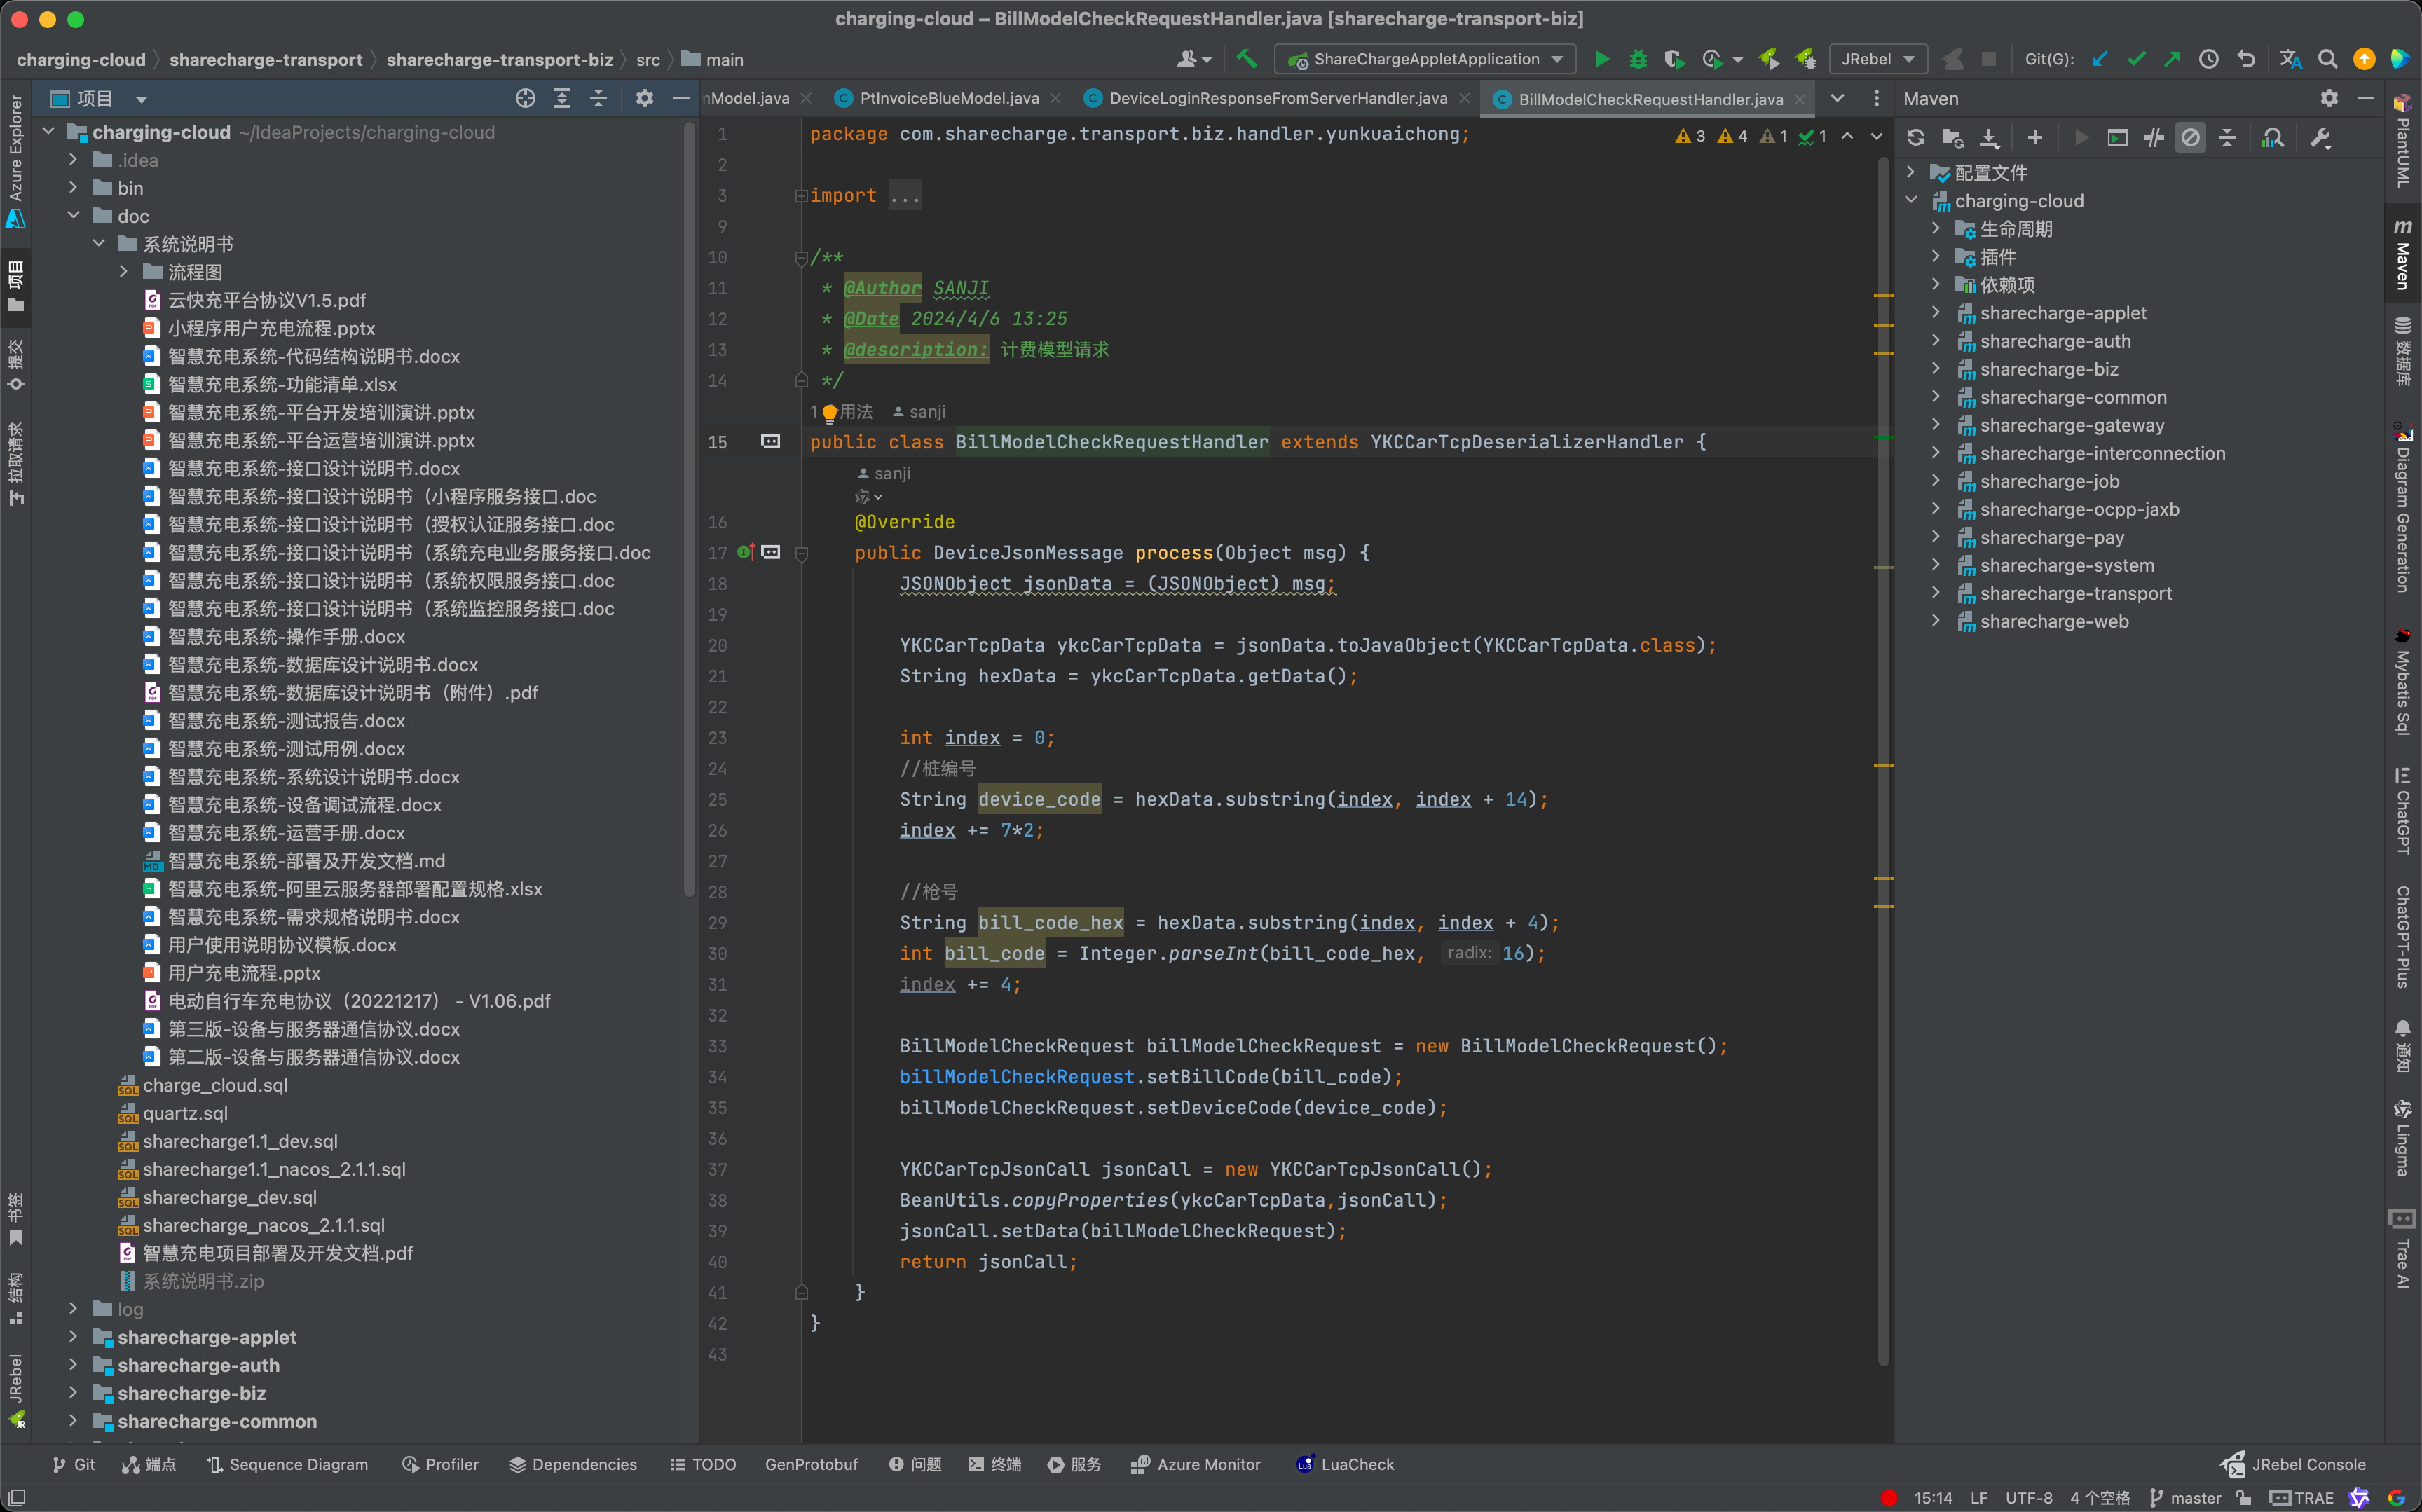Open Search Everywhere magnifier icon

(2327, 59)
